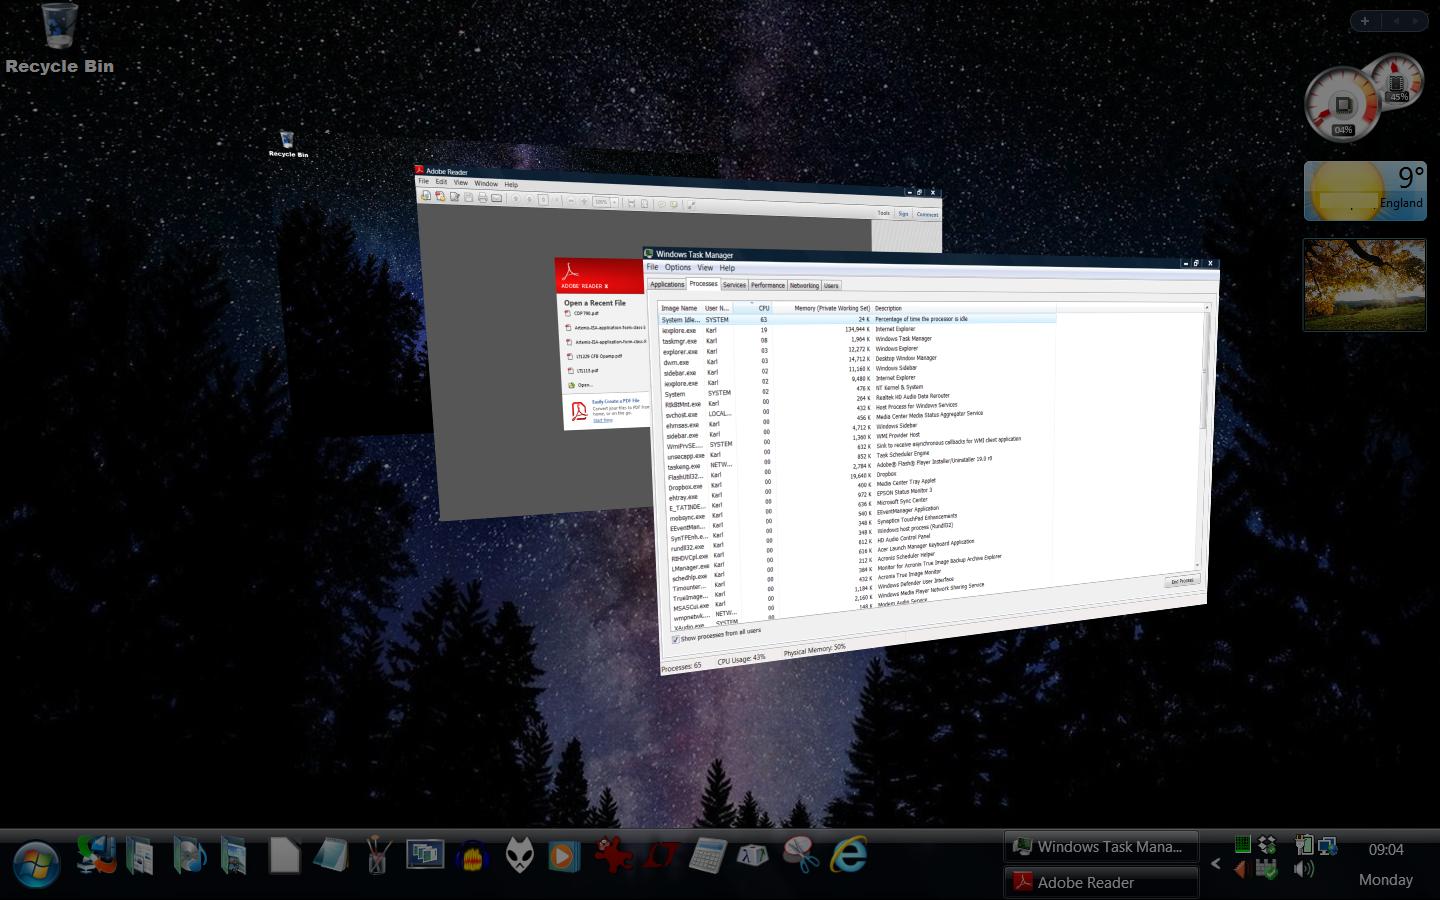Select dwm.exe process row

click(858, 360)
